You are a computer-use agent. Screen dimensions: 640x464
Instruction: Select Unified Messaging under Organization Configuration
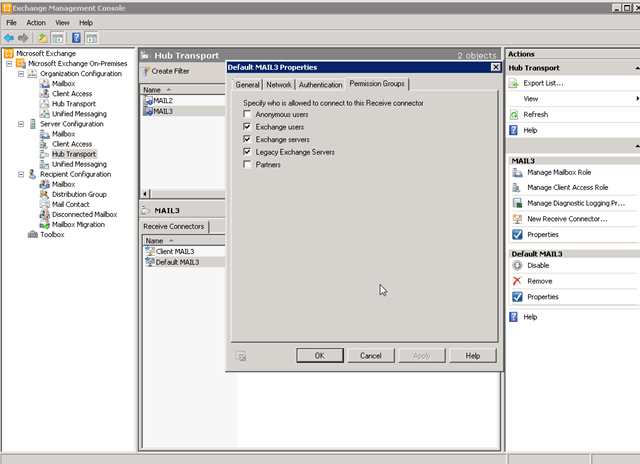(79, 114)
